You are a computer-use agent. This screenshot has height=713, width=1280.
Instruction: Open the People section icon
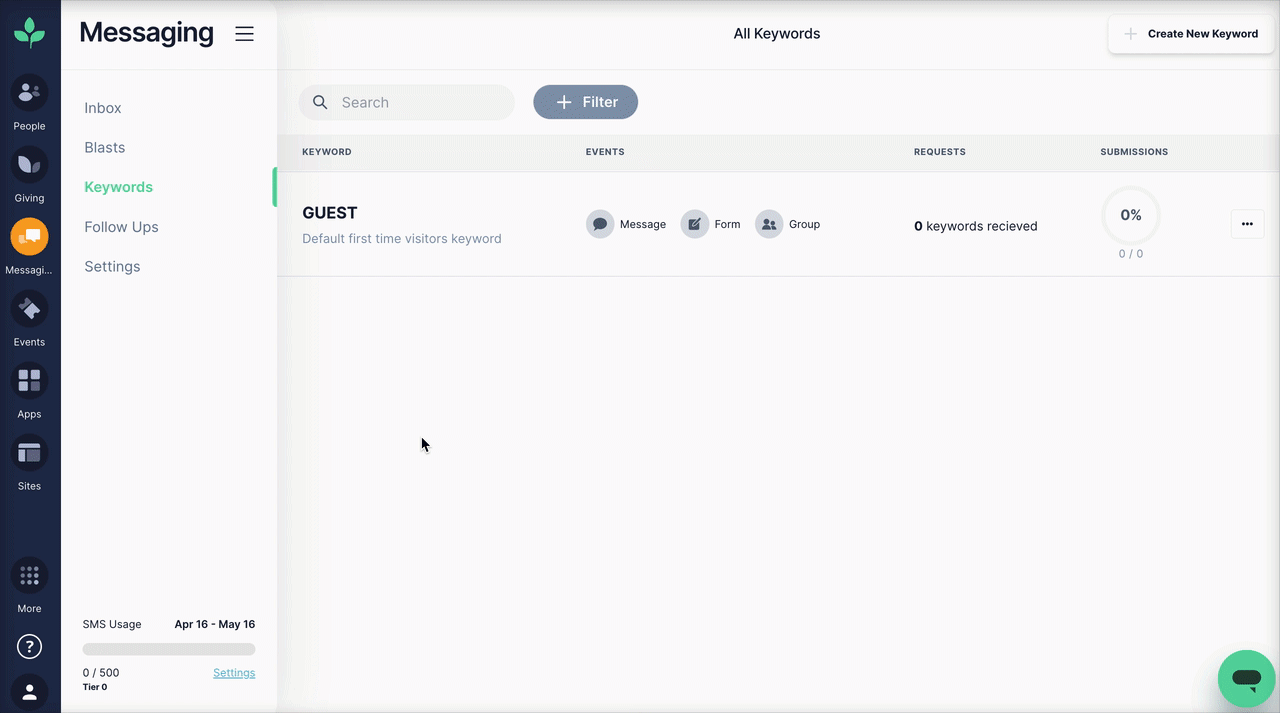(x=29, y=93)
